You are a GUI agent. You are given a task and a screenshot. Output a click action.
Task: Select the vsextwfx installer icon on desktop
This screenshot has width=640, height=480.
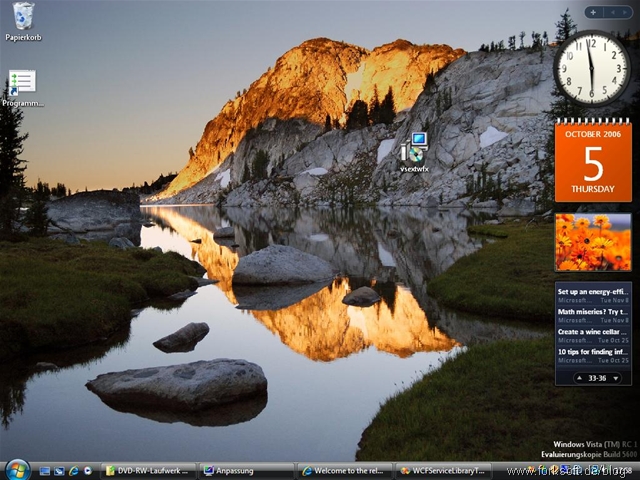coord(414,152)
